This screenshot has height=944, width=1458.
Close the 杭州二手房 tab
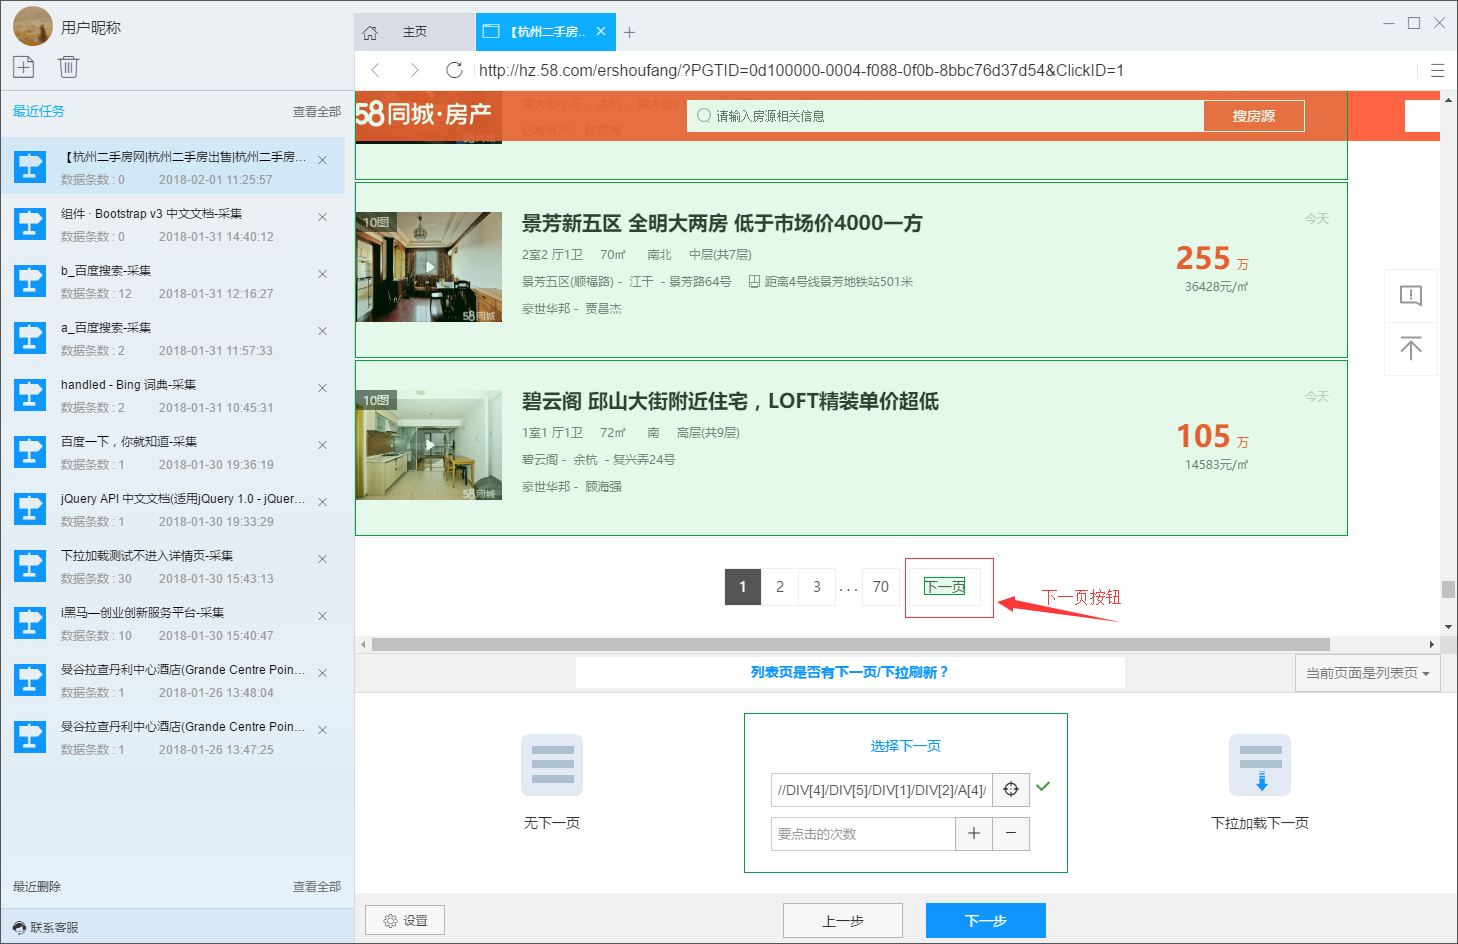click(600, 31)
